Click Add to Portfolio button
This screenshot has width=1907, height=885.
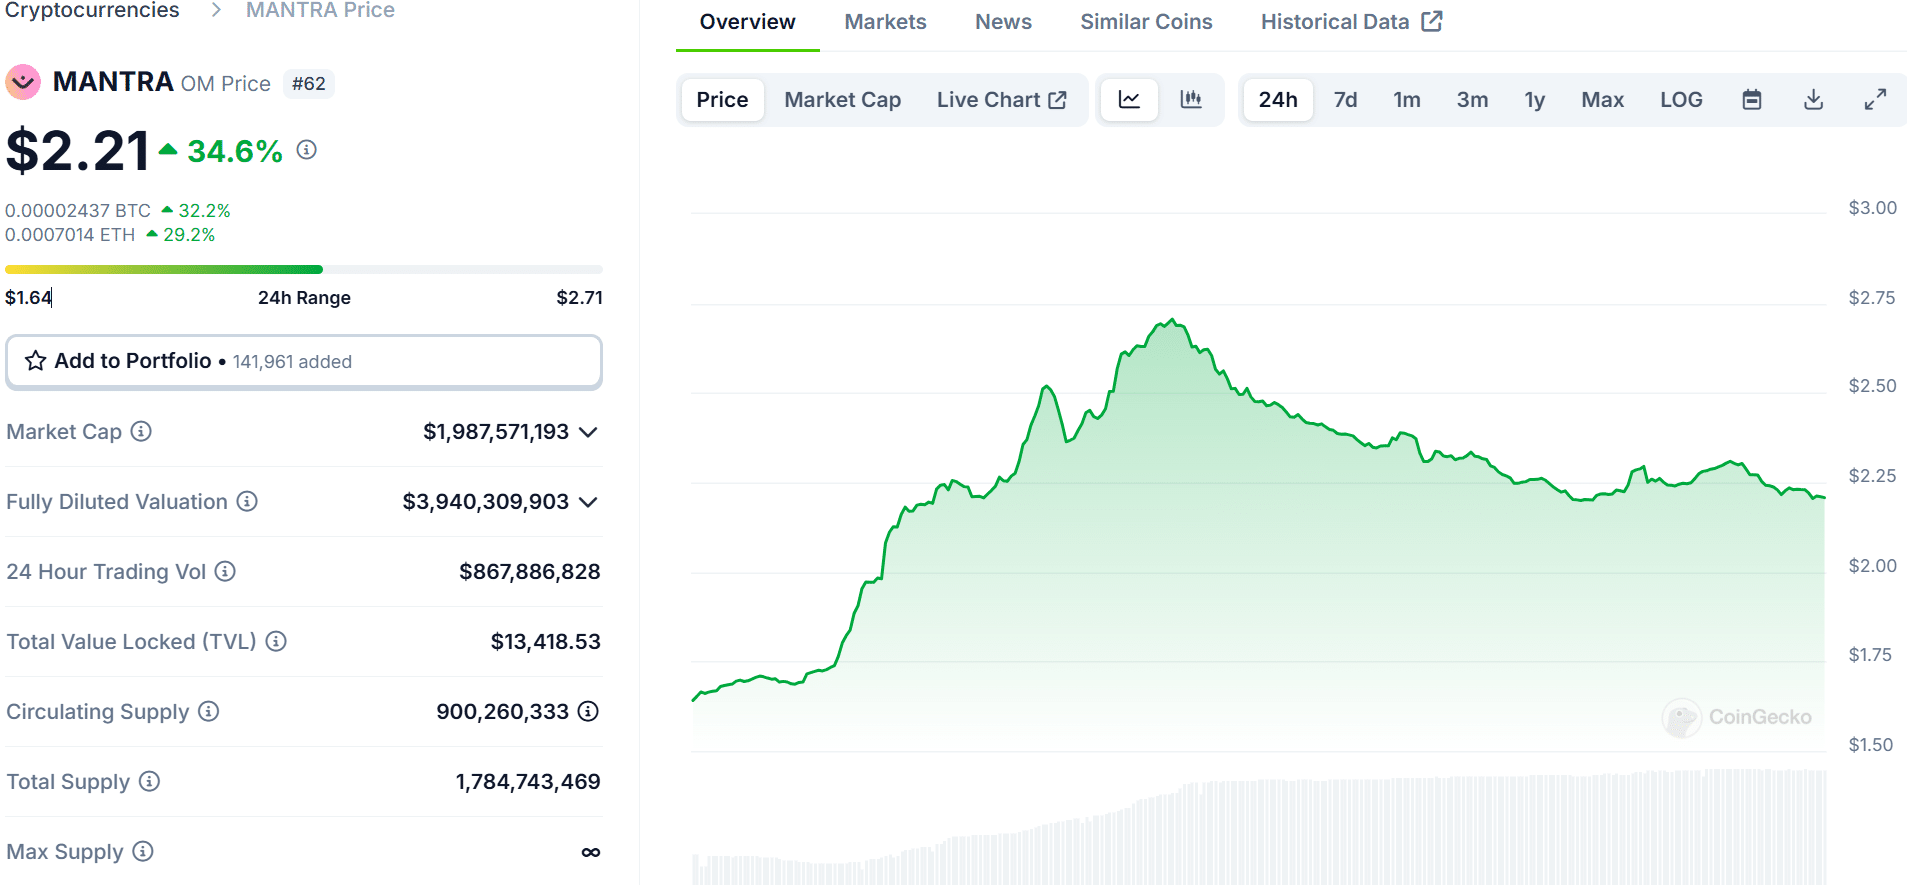pos(304,361)
